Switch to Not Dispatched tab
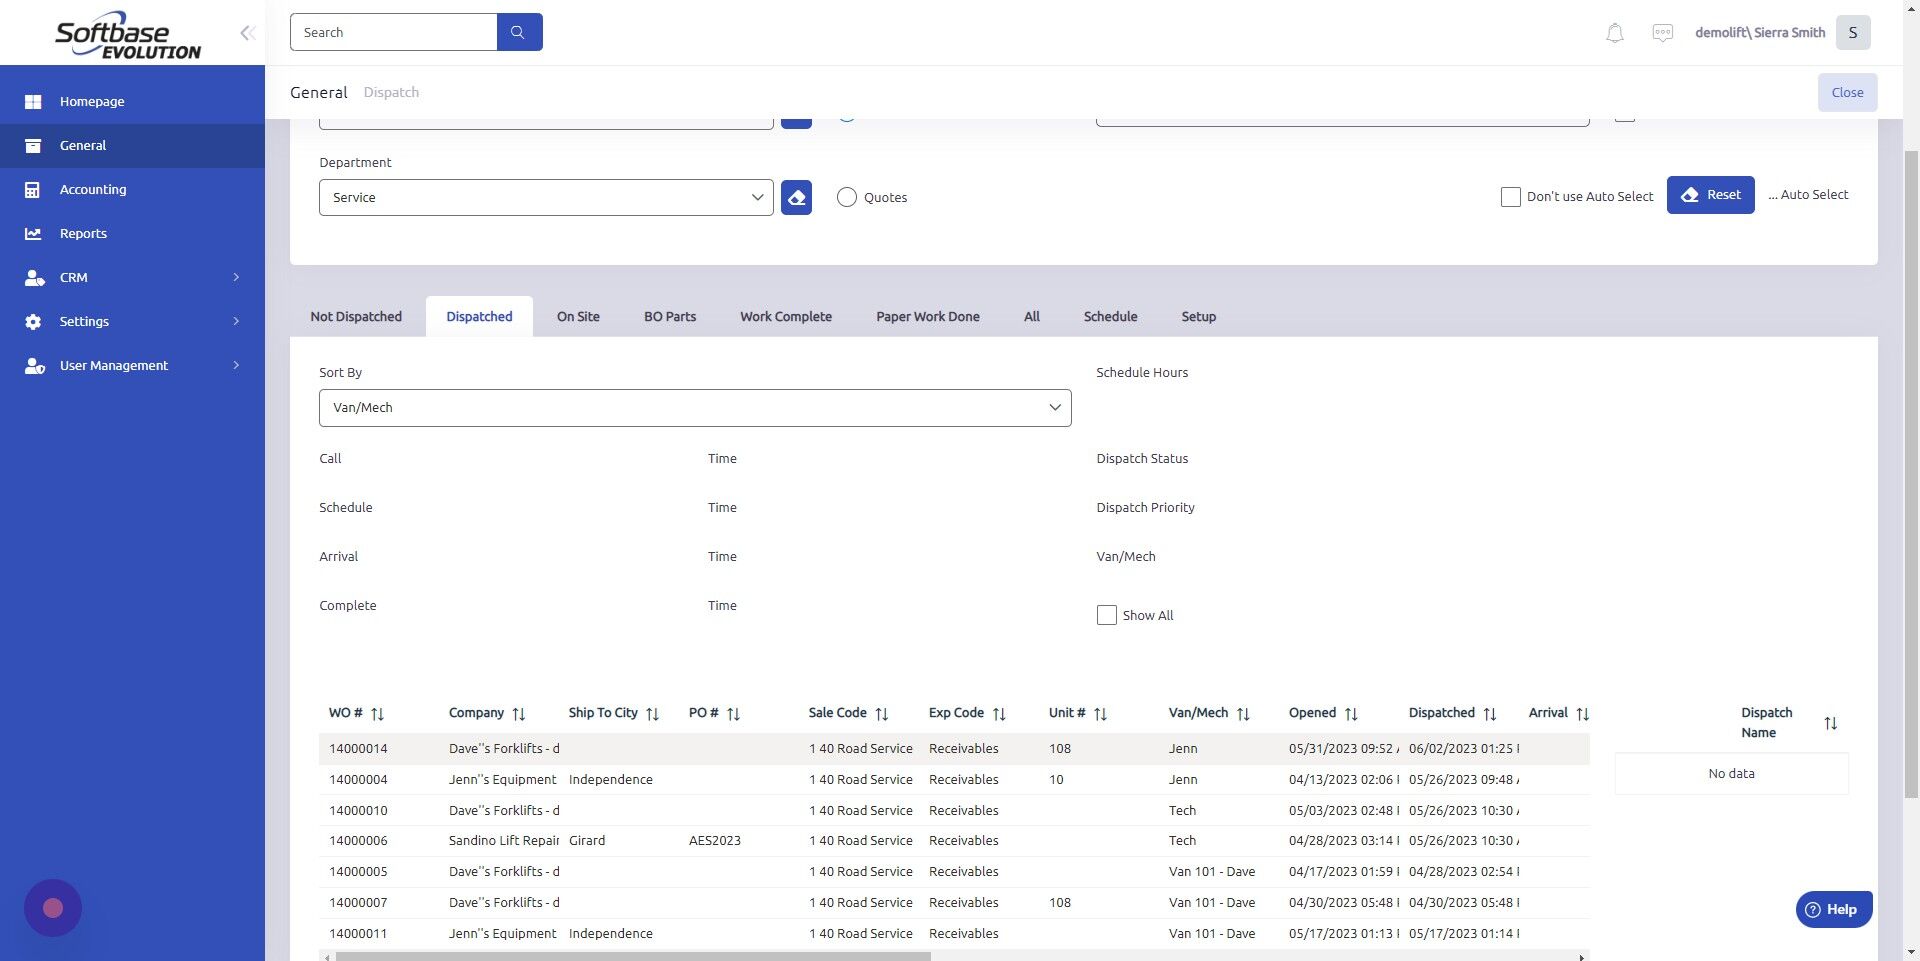 pos(356,316)
